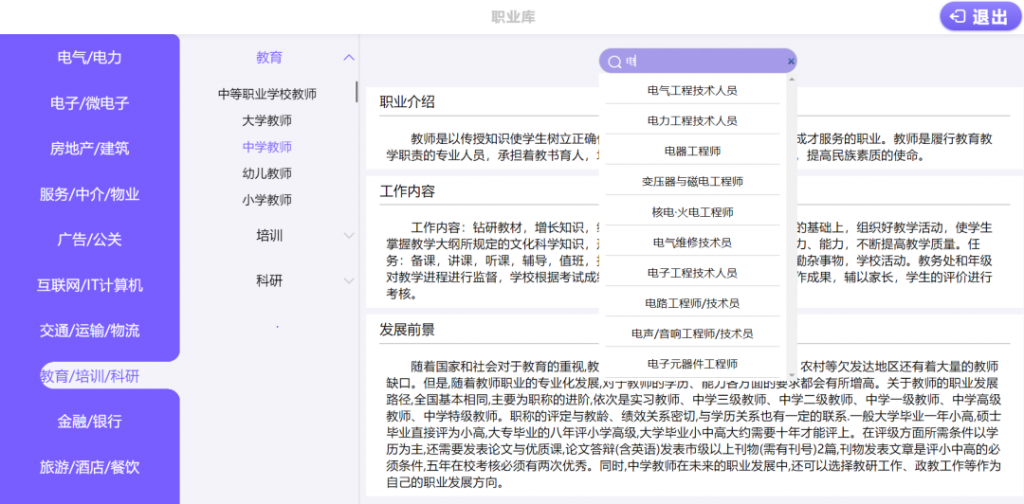Expand the 培训 section chevron
The image size is (1024, 504).
(349, 235)
